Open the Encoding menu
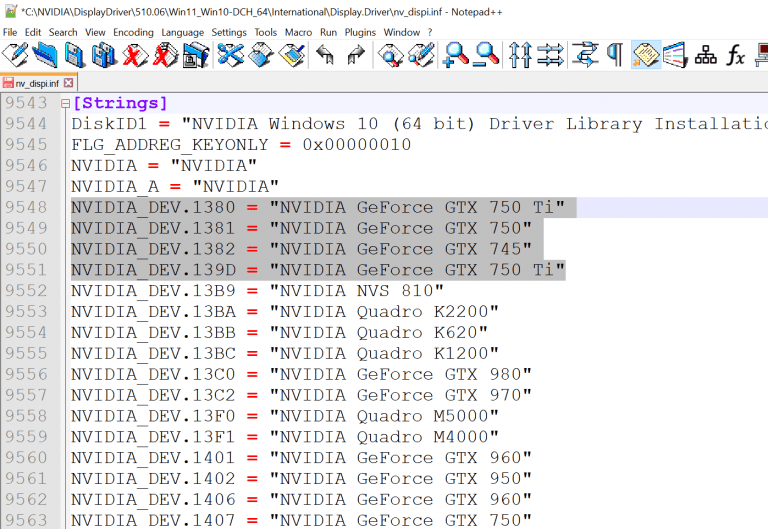Viewport: 768px width, 529px height. tap(133, 32)
